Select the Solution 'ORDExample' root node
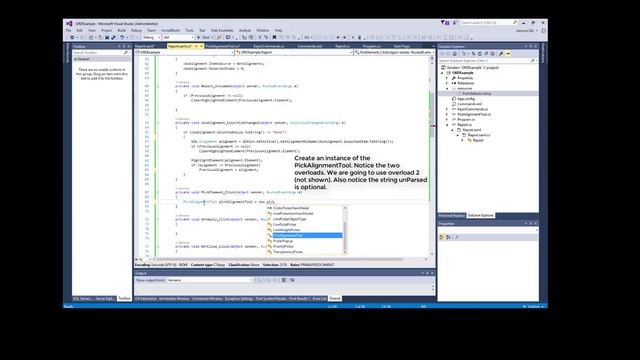This screenshot has height=360, width=640. click(x=470, y=68)
